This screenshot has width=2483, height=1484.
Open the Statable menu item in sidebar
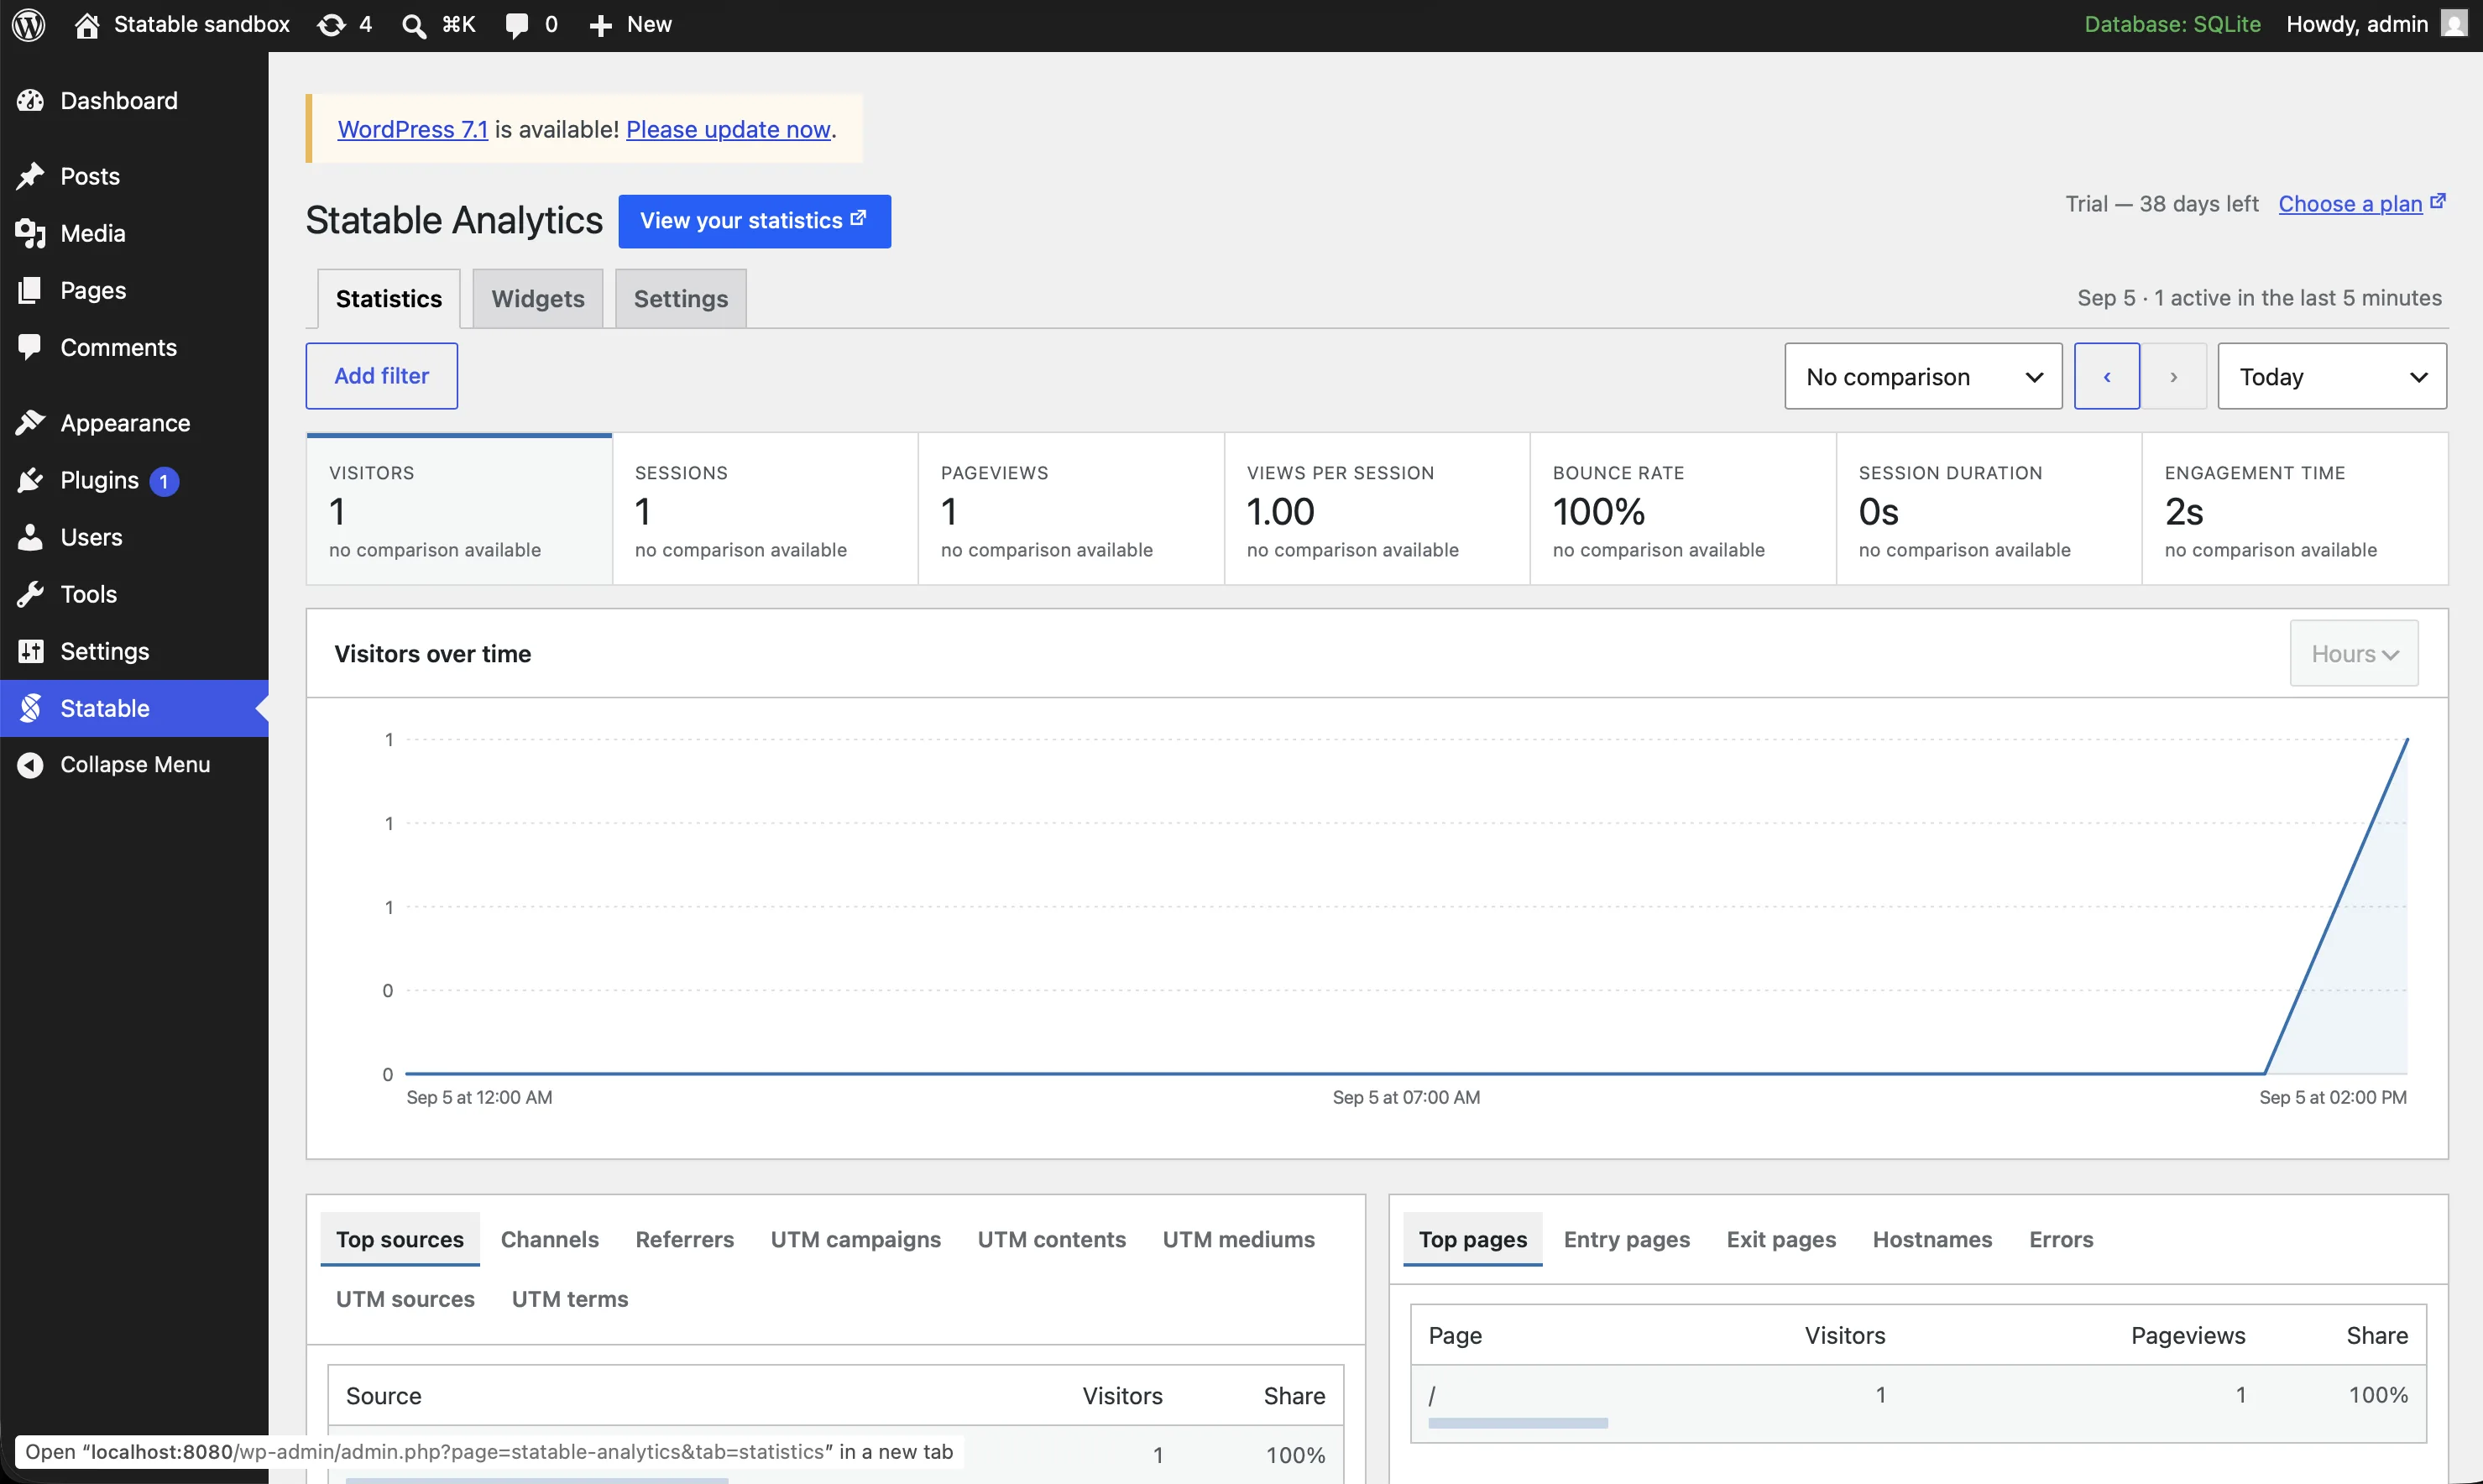(134, 708)
